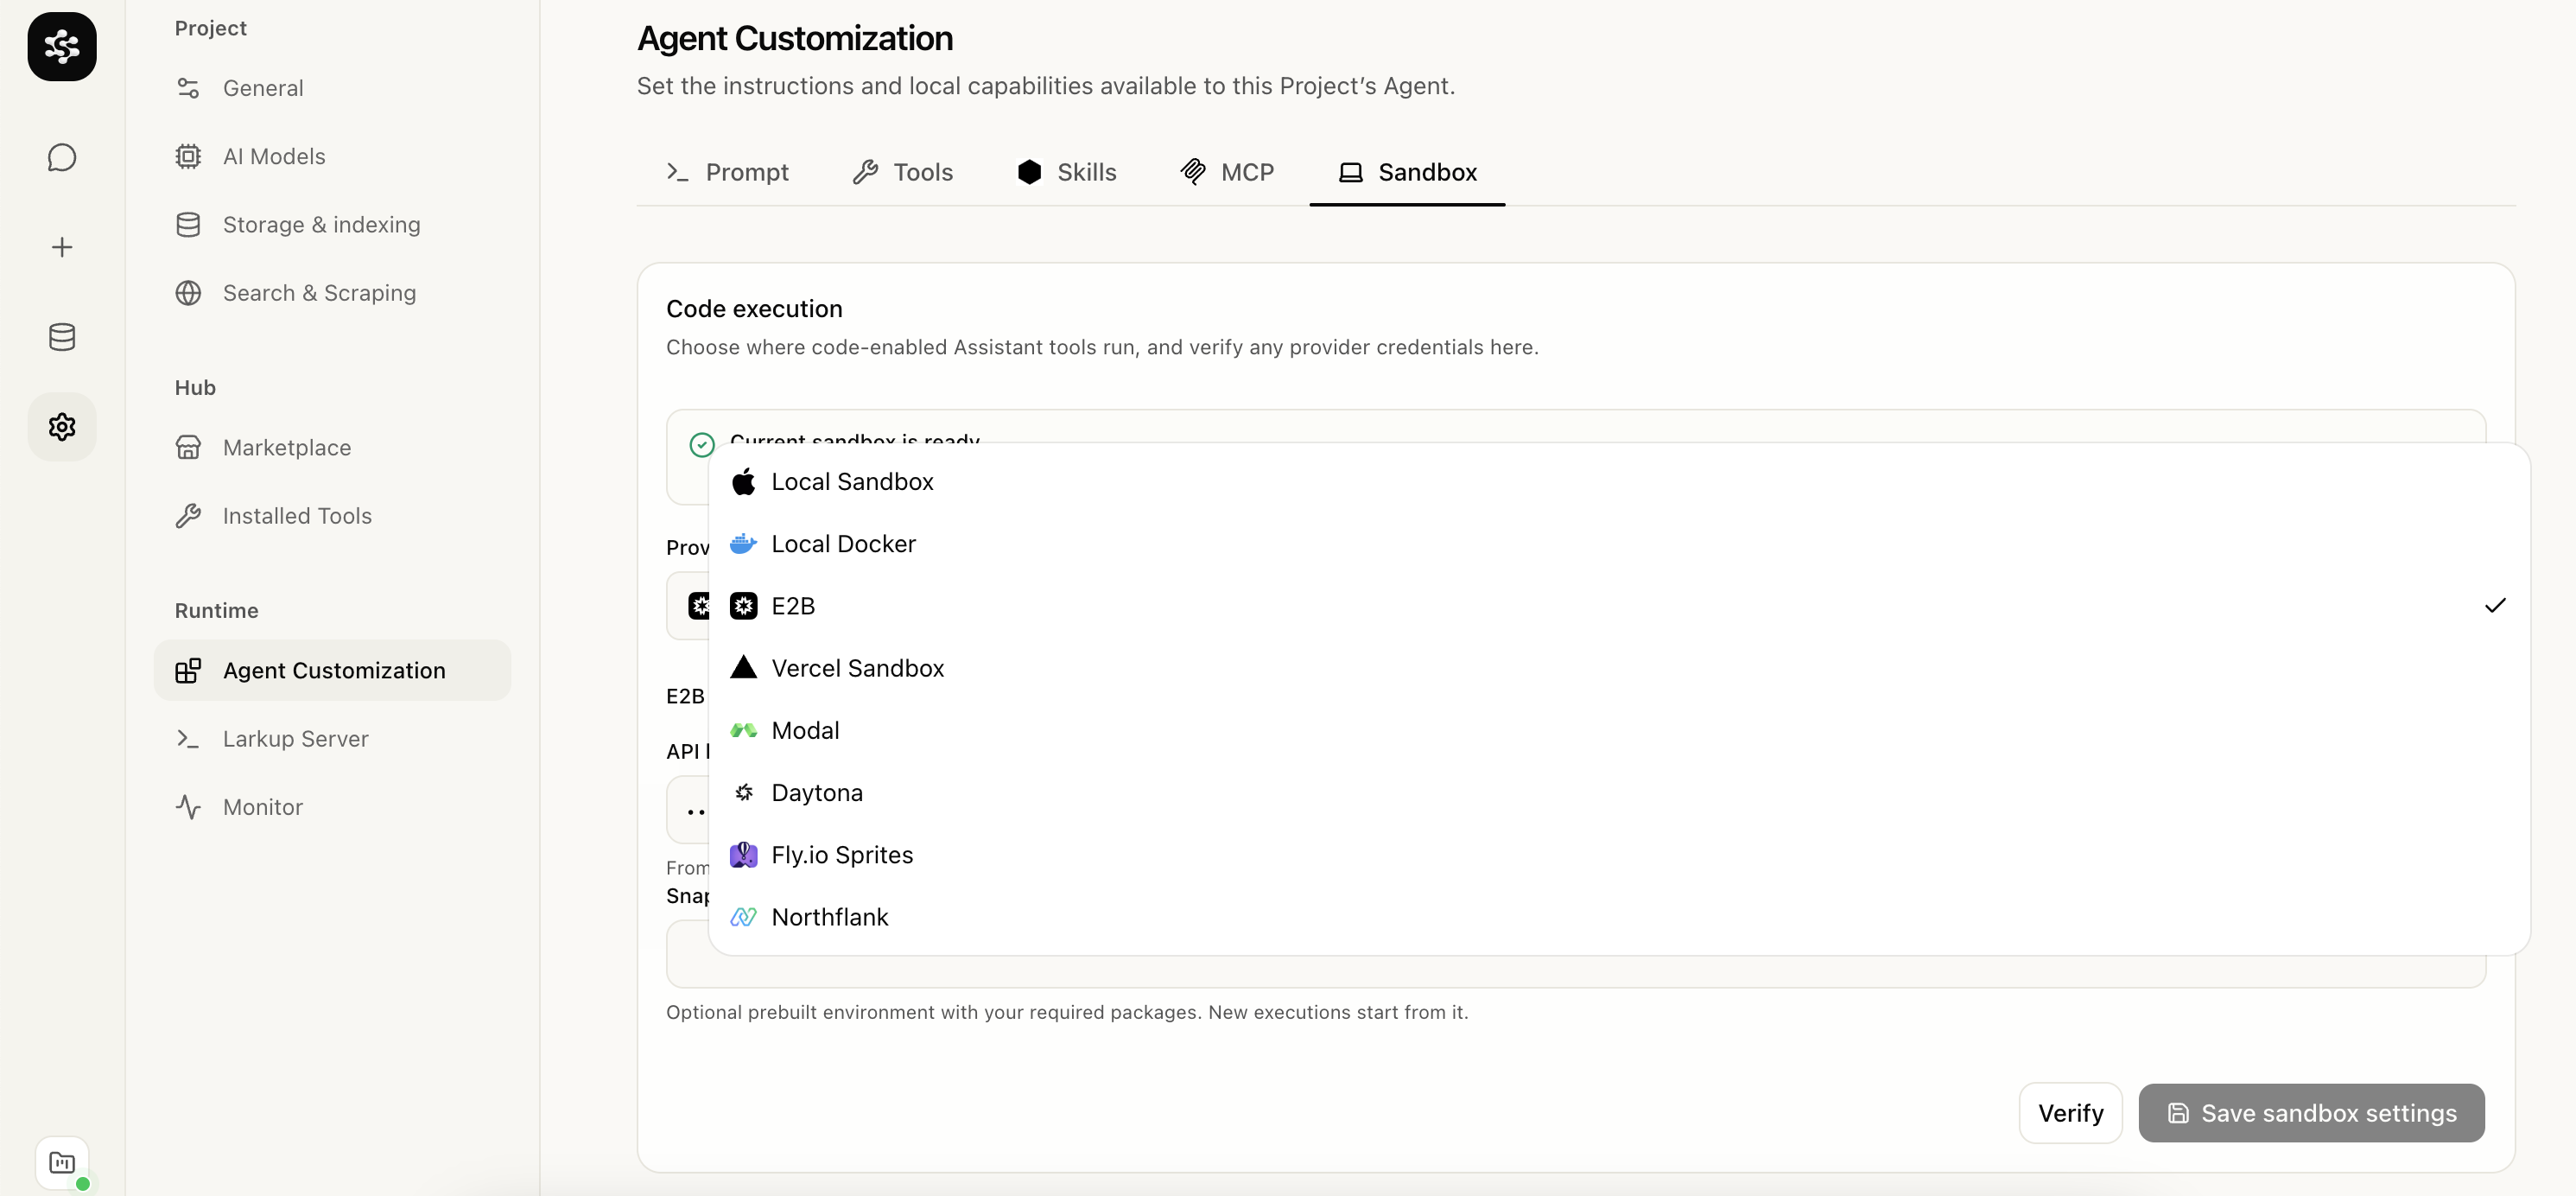This screenshot has width=2576, height=1196.
Task: Click the app logo icon
Action: coord(62,46)
